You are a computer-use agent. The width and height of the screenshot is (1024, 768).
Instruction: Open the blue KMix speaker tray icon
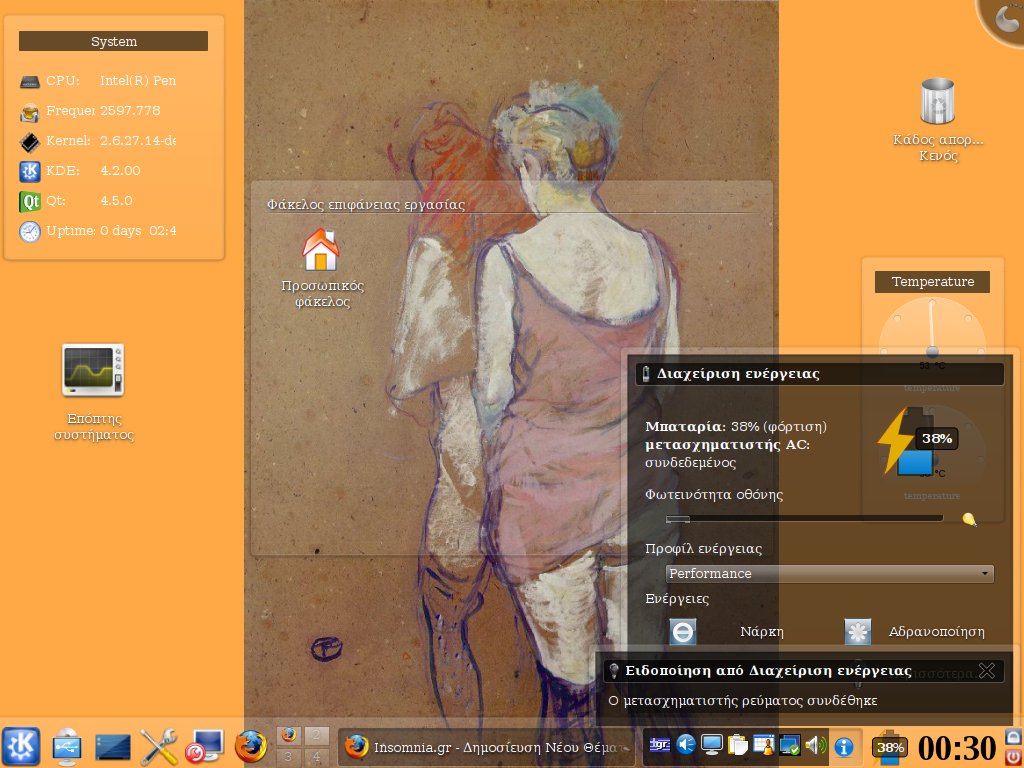(x=686, y=744)
